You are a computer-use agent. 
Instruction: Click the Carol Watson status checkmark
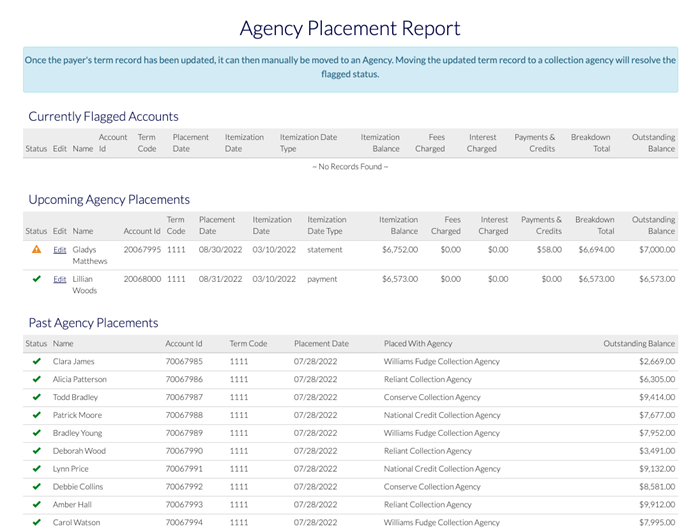click(x=36, y=522)
